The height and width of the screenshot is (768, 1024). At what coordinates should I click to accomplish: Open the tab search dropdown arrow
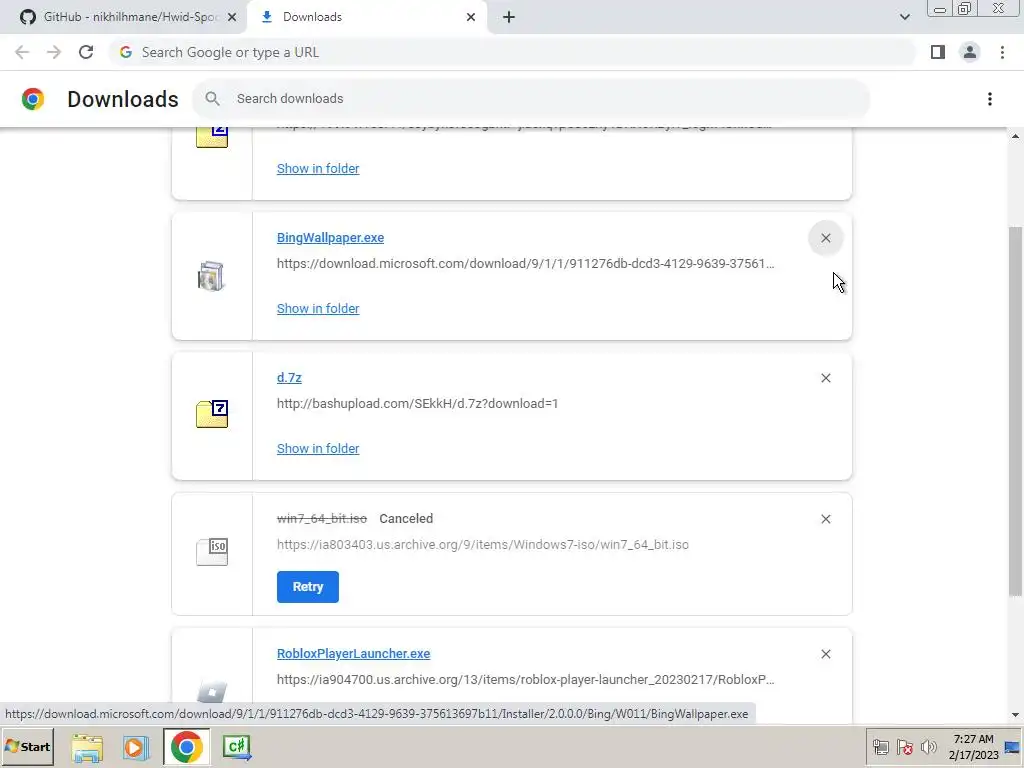(x=904, y=17)
